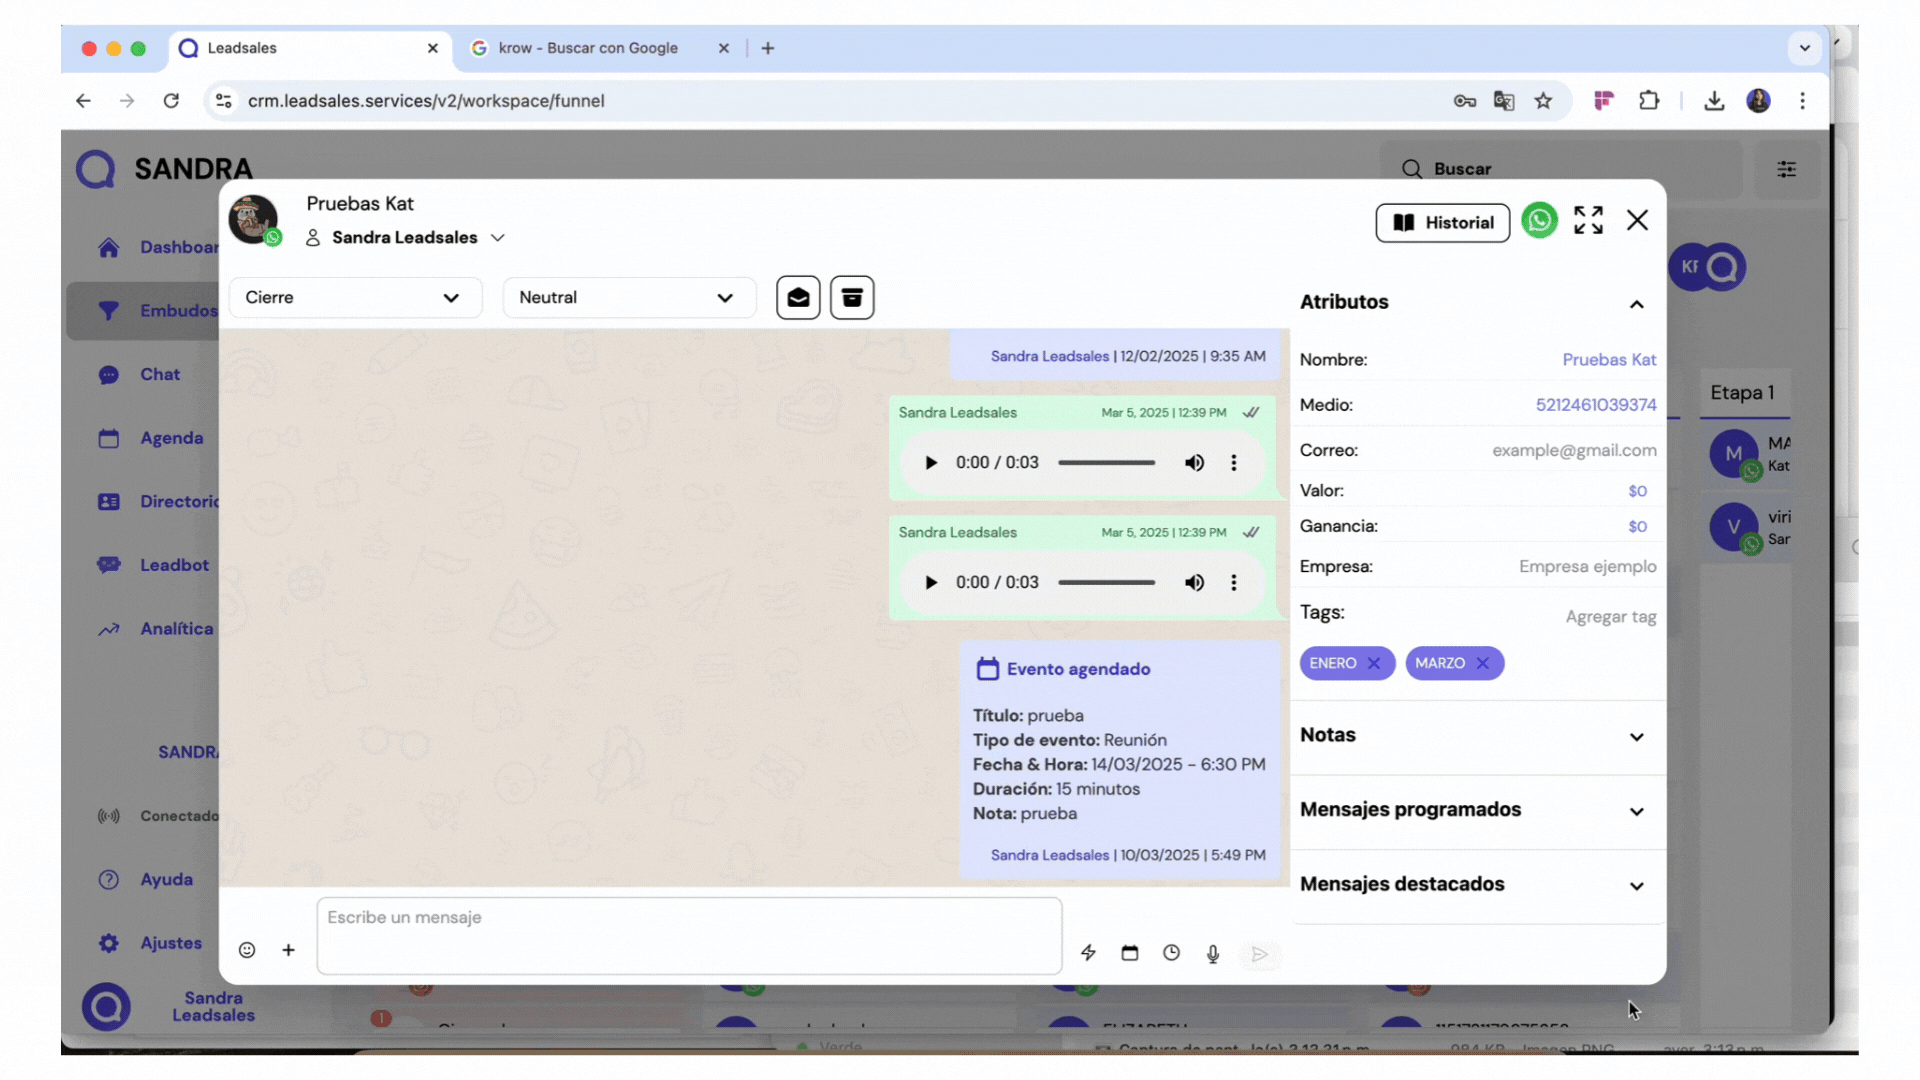Open WhatsApp green icon in chat header

tap(1539, 220)
